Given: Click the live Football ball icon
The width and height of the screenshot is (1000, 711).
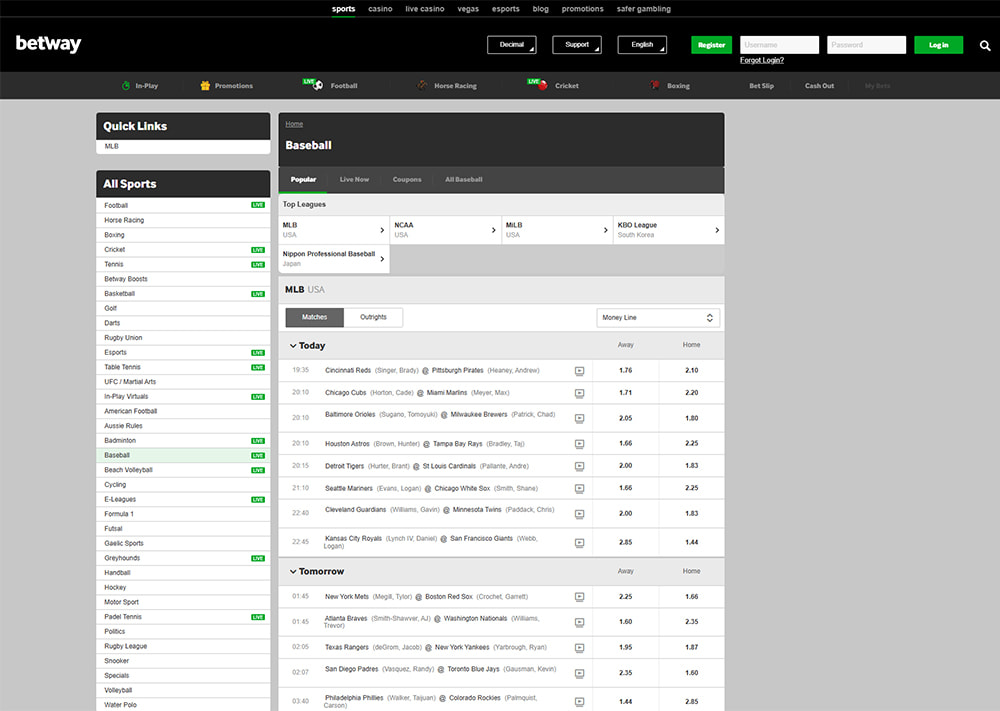Looking at the screenshot, I should [x=318, y=85].
